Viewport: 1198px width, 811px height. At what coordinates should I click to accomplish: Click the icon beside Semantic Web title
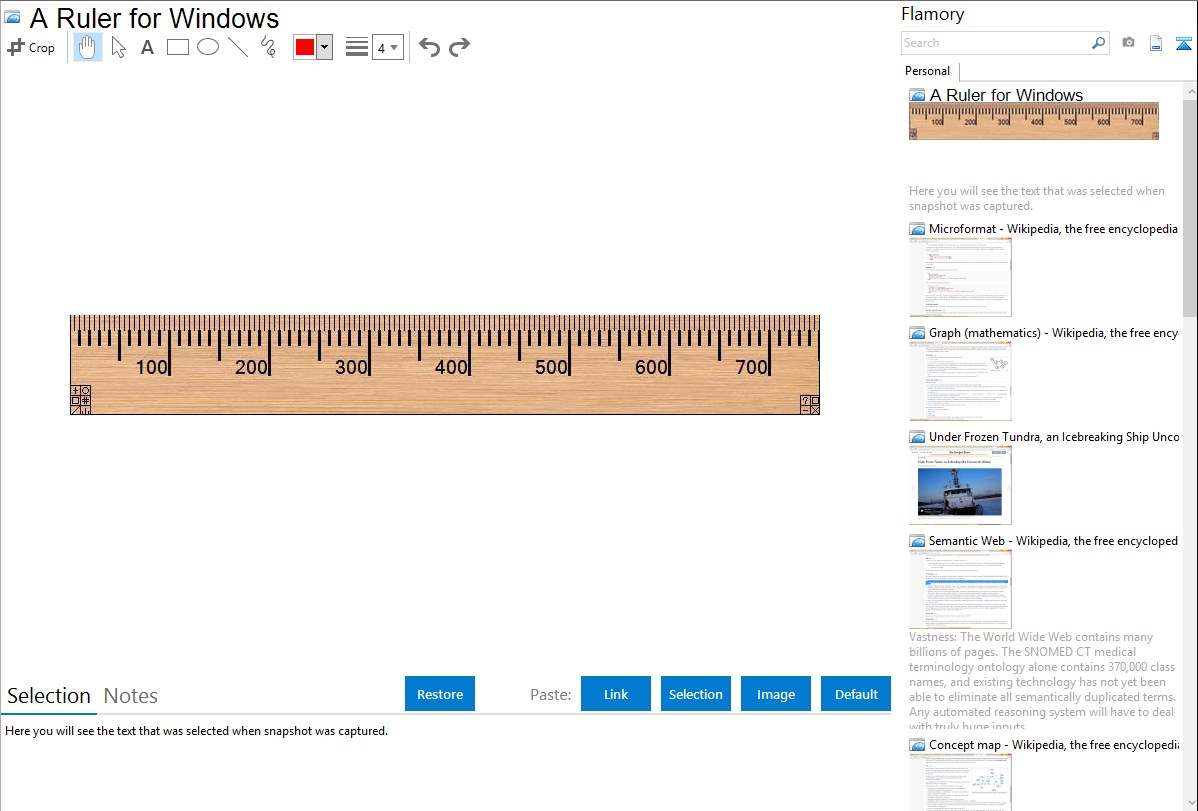point(918,540)
